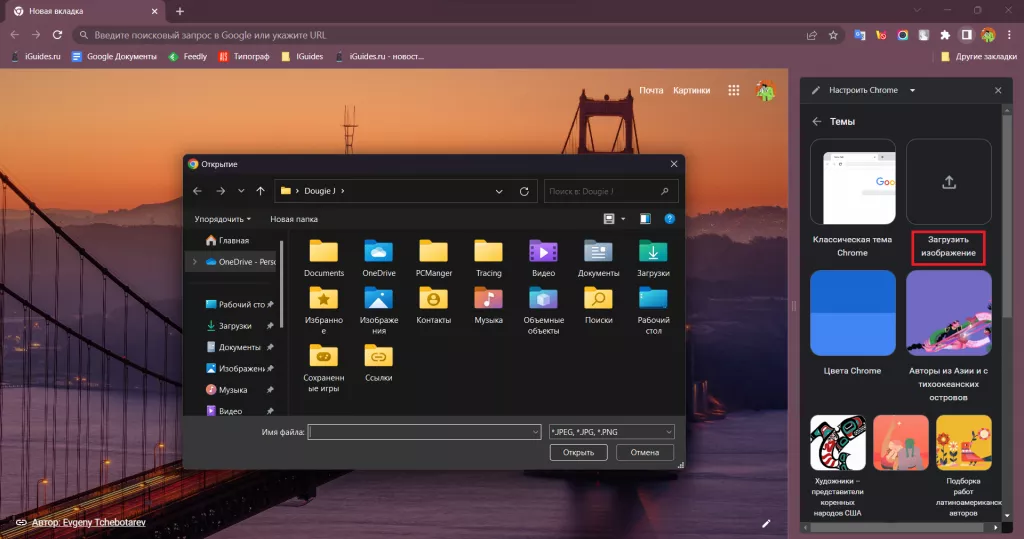Click the bookmark star in address bar
The height and width of the screenshot is (539, 1024).
833,35
